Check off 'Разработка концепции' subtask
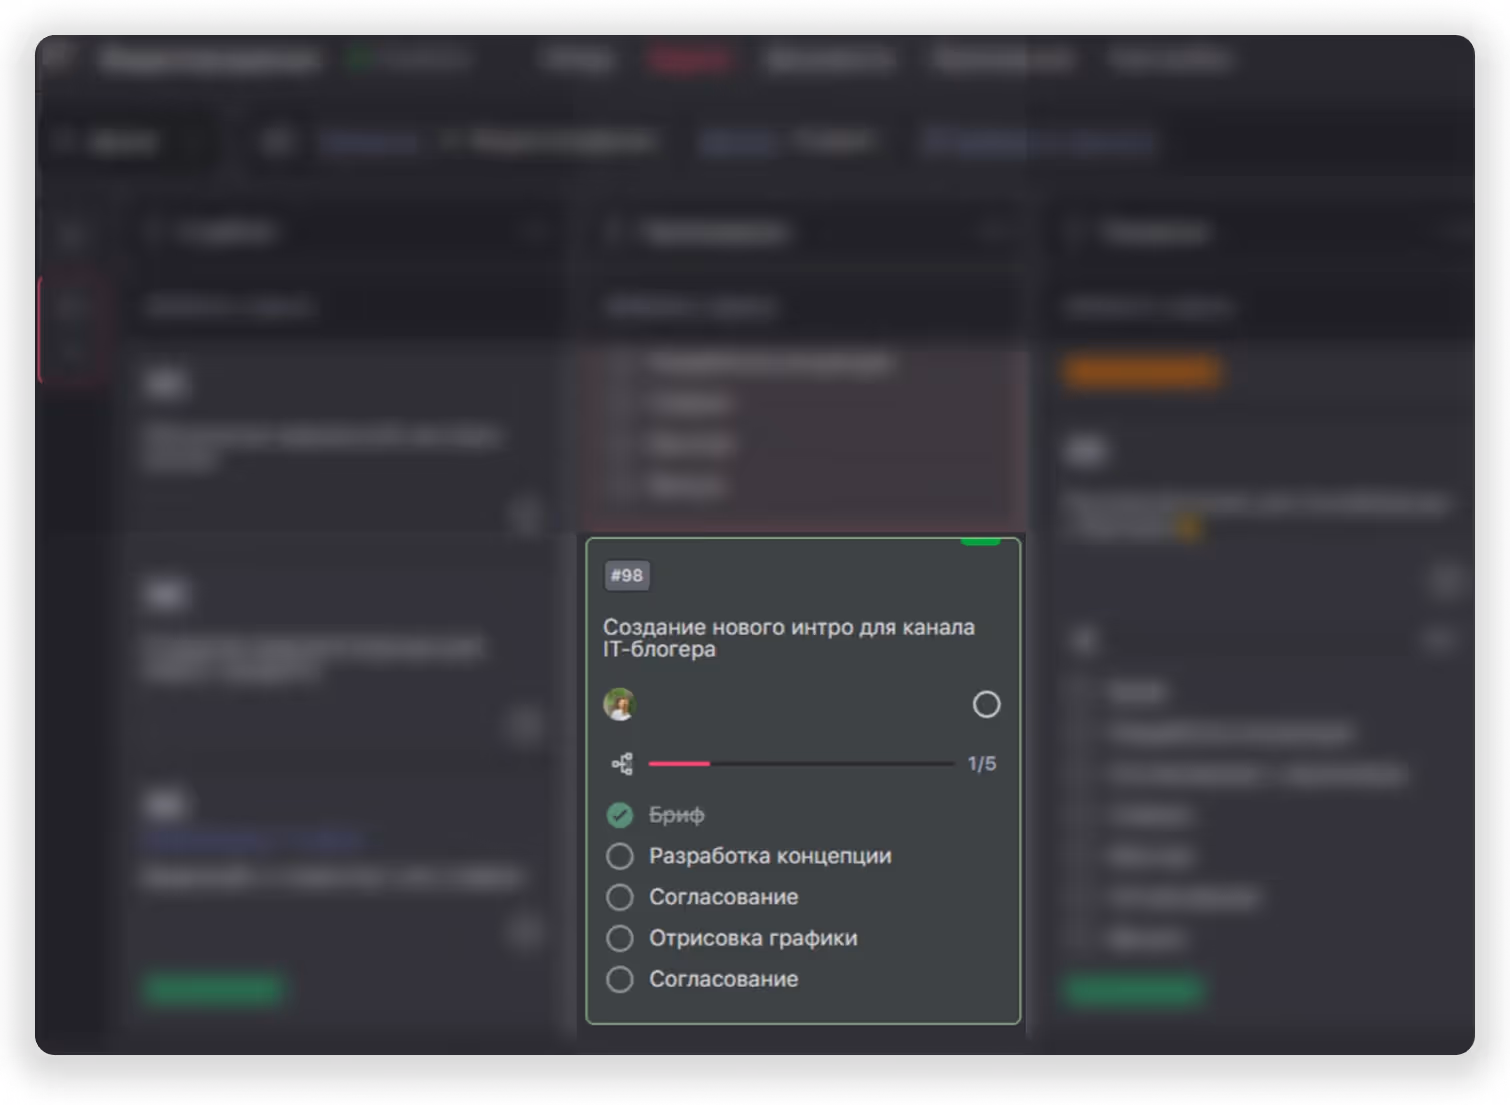 620,856
